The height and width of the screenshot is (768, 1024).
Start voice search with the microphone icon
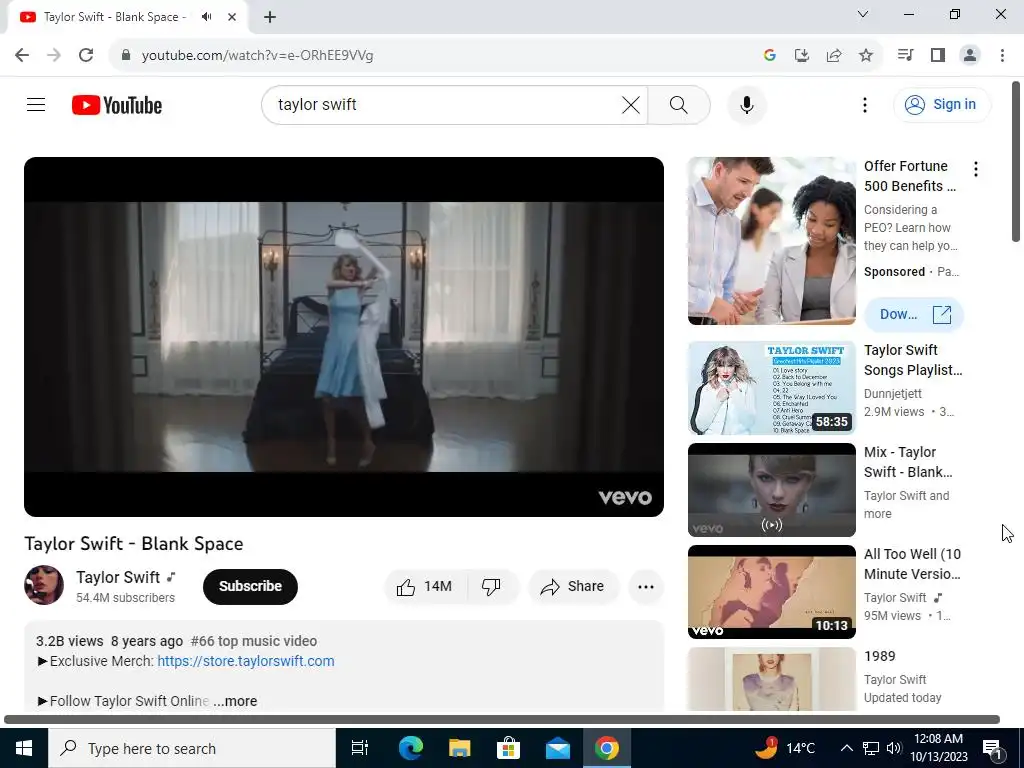746,104
